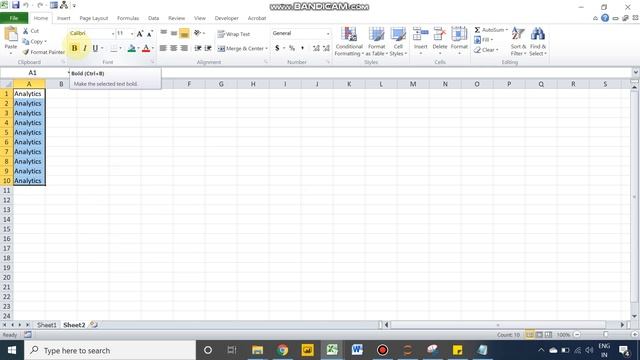This screenshot has width=640, height=360.
Task: Open Find & Select binoculars
Action: coord(538,41)
